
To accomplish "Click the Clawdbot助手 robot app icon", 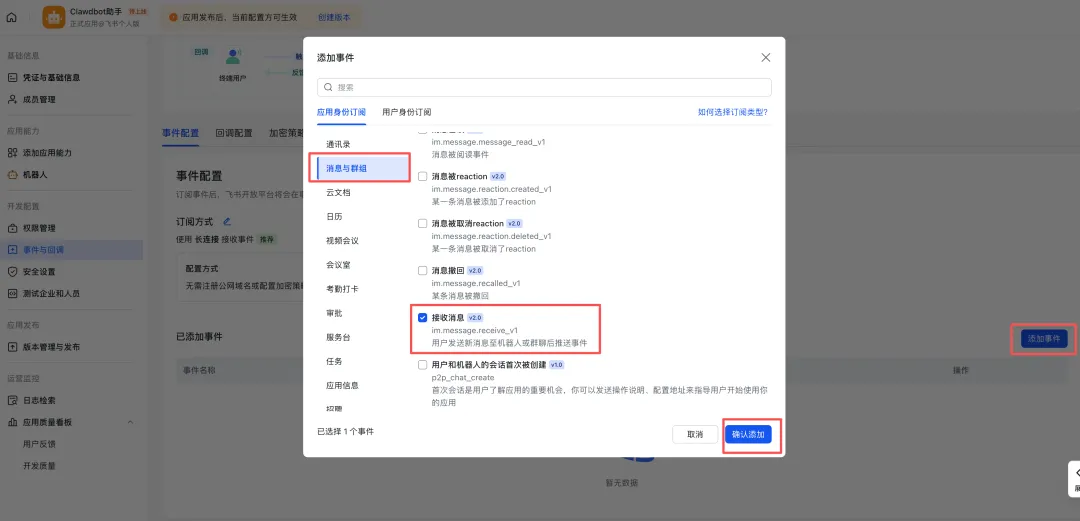I will point(53,17).
